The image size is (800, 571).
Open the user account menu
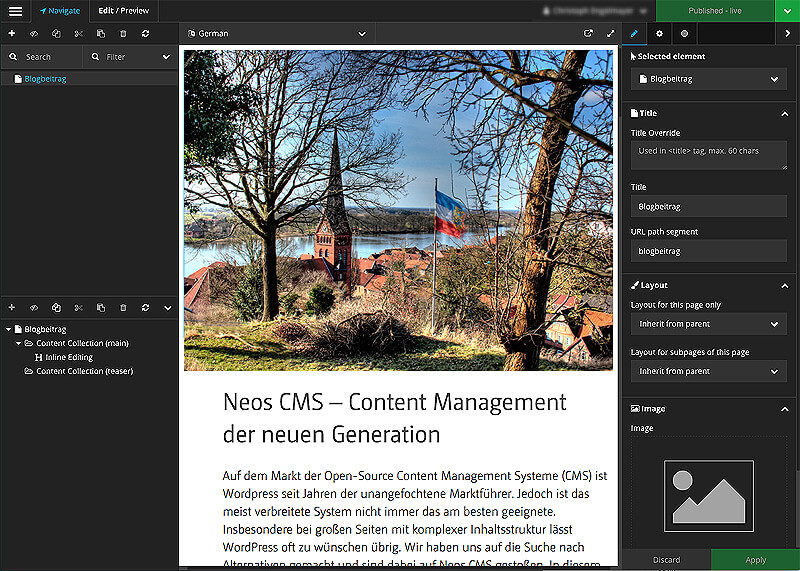coord(594,11)
